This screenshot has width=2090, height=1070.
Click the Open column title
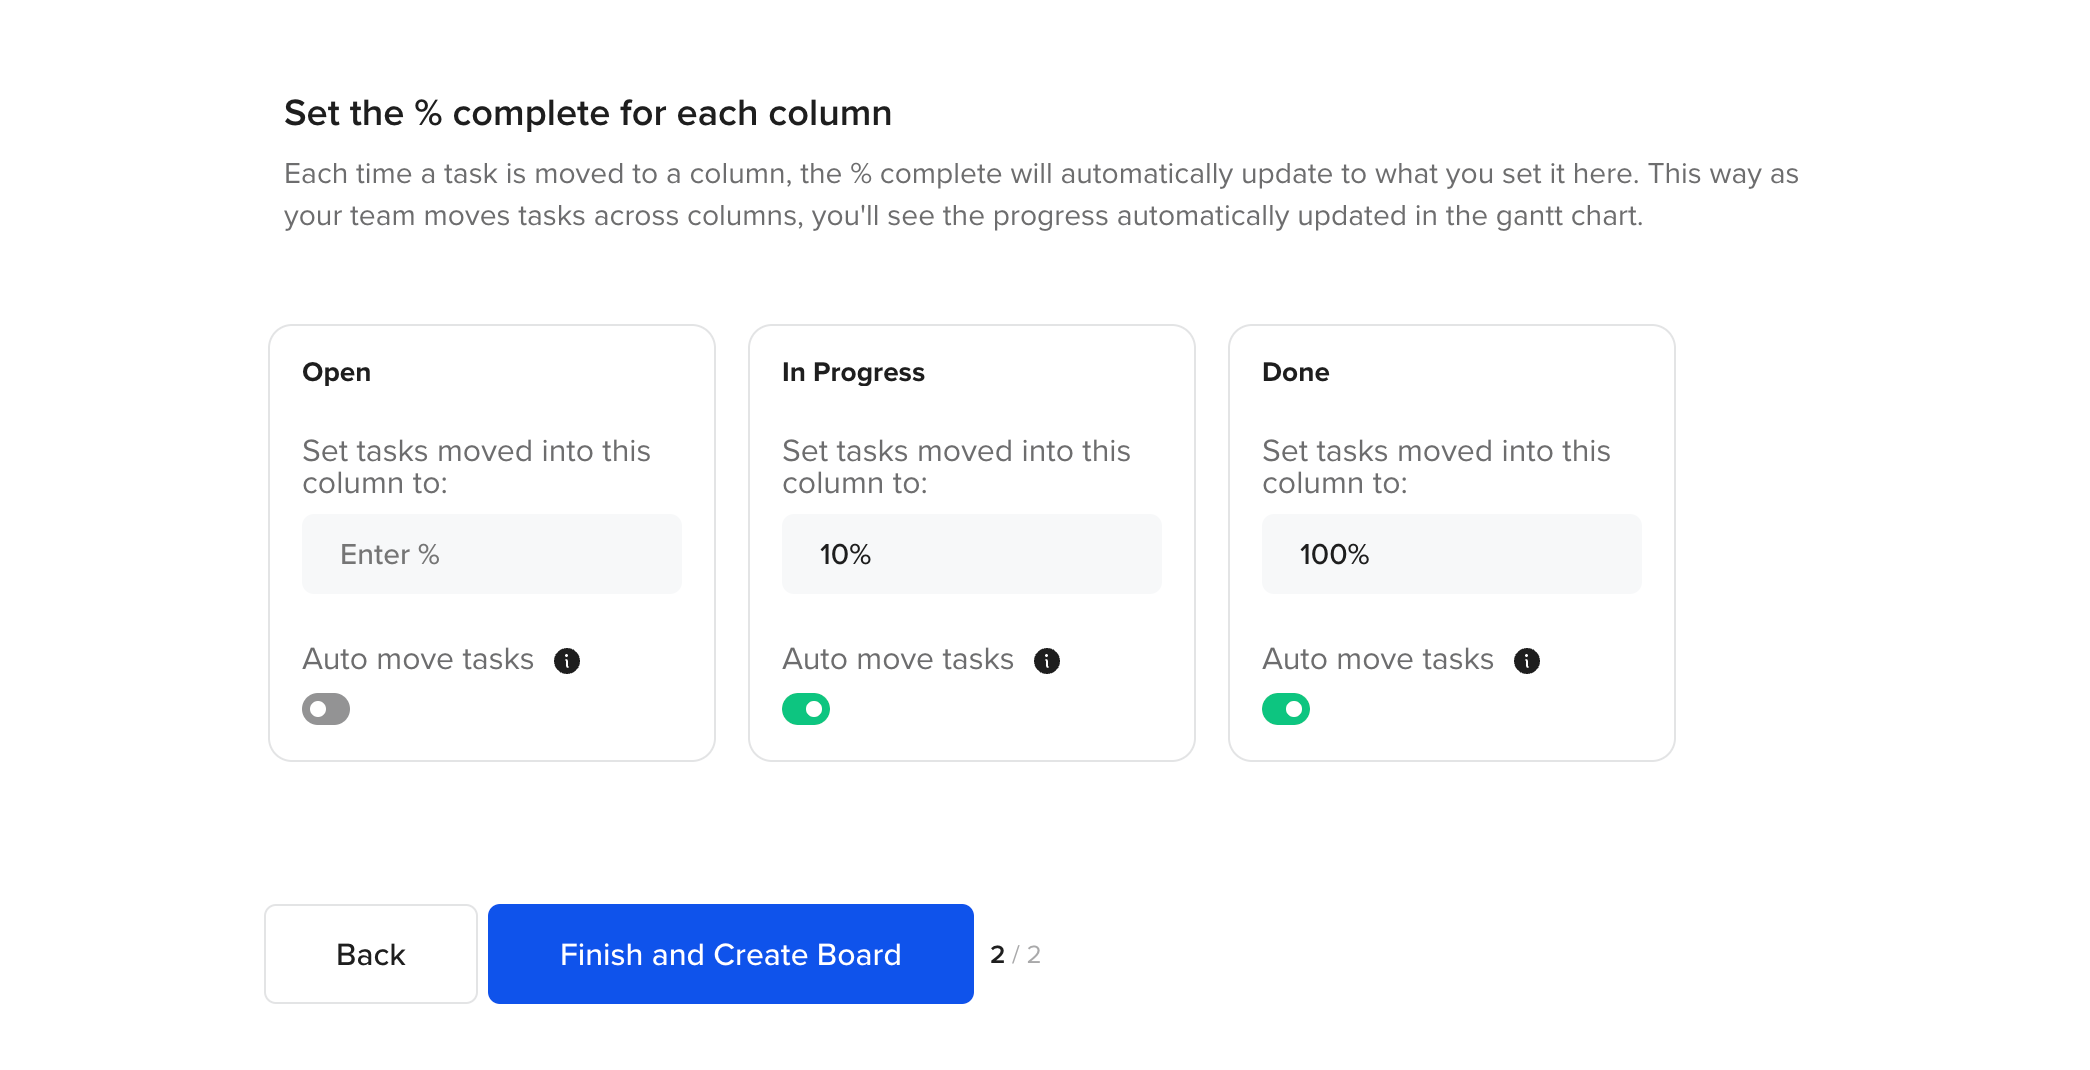[x=337, y=372]
